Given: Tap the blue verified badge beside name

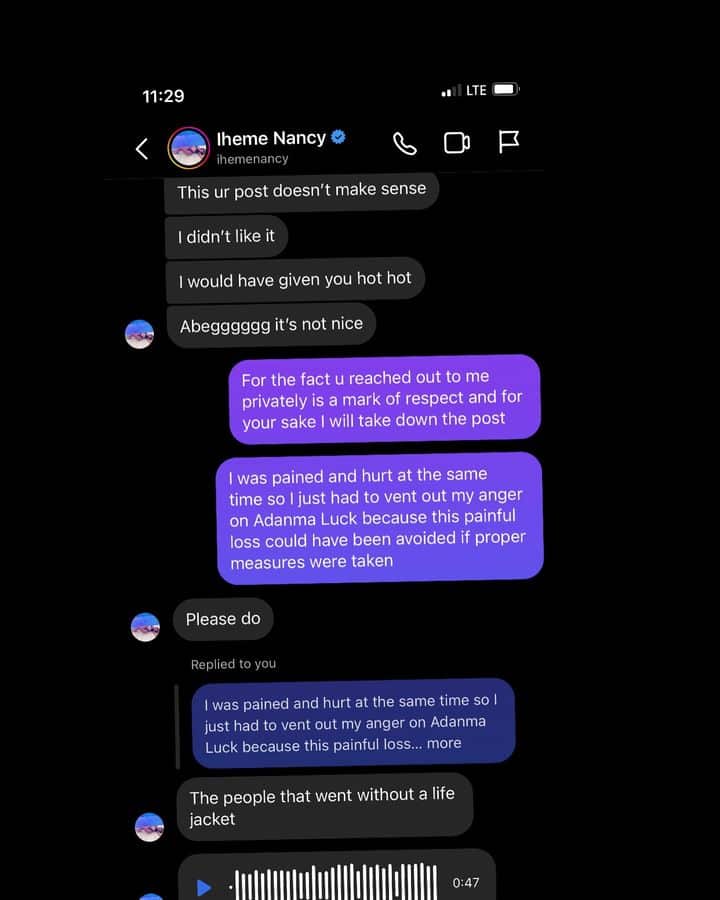Looking at the screenshot, I should point(339,138).
